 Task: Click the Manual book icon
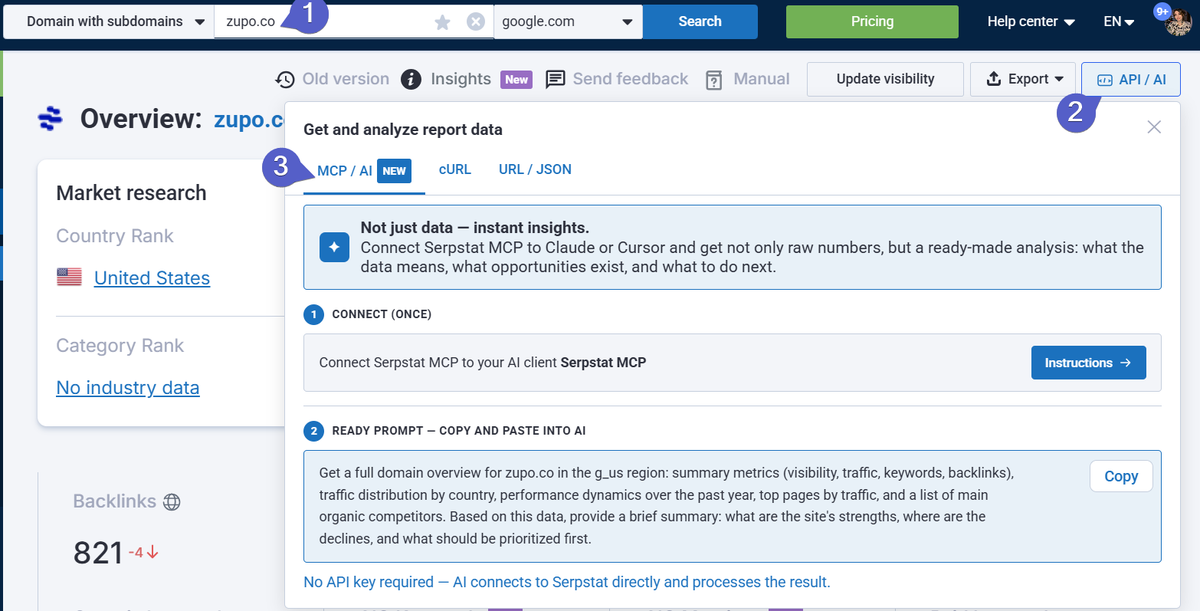[714, 80]
